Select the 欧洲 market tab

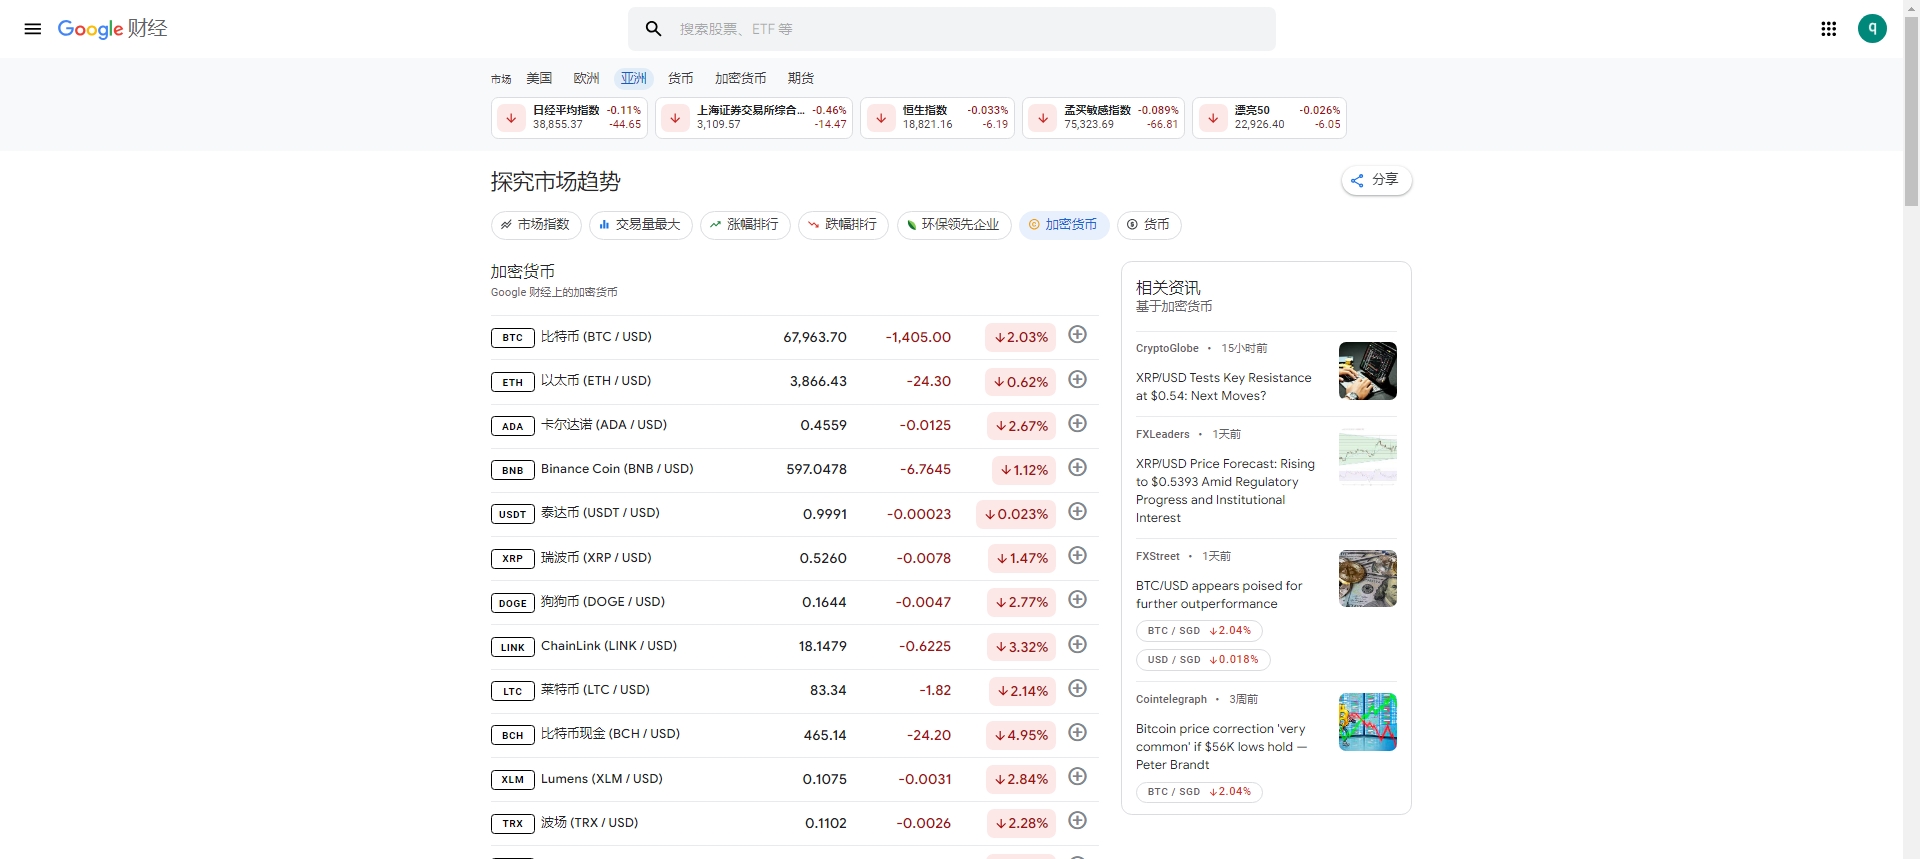(x=586, y=78)
